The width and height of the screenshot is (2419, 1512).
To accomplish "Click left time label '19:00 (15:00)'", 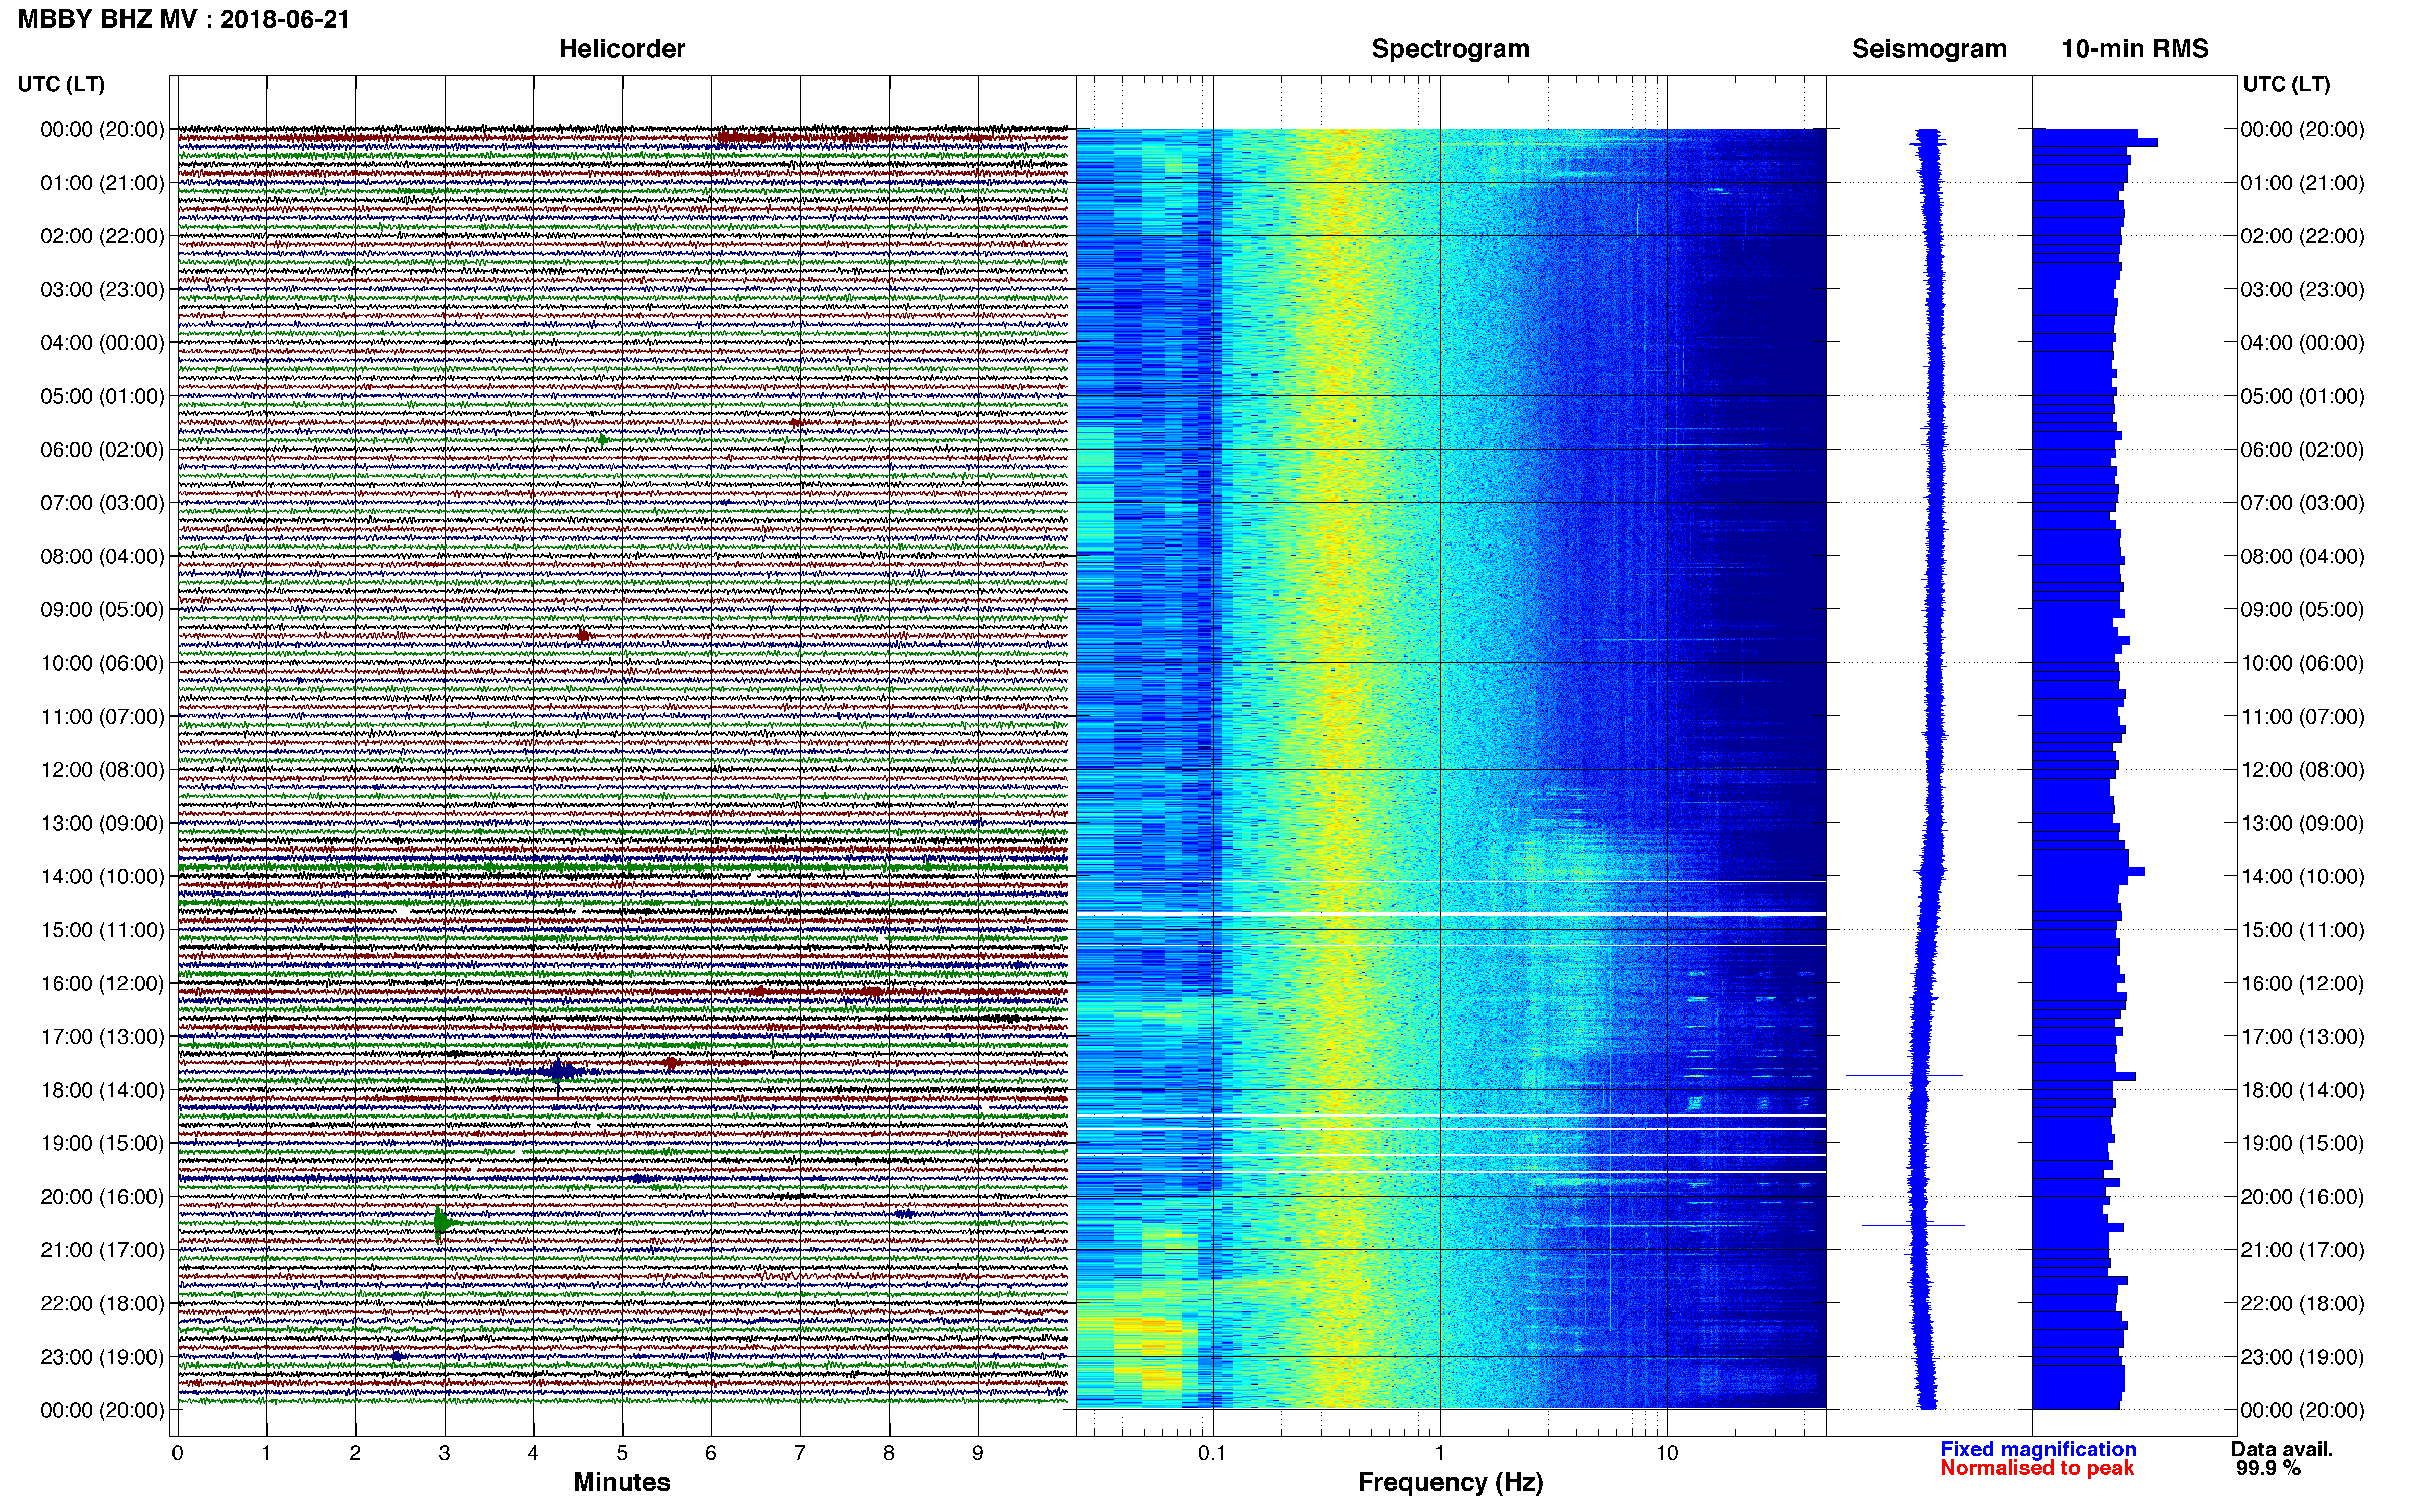I will 102,1143.
